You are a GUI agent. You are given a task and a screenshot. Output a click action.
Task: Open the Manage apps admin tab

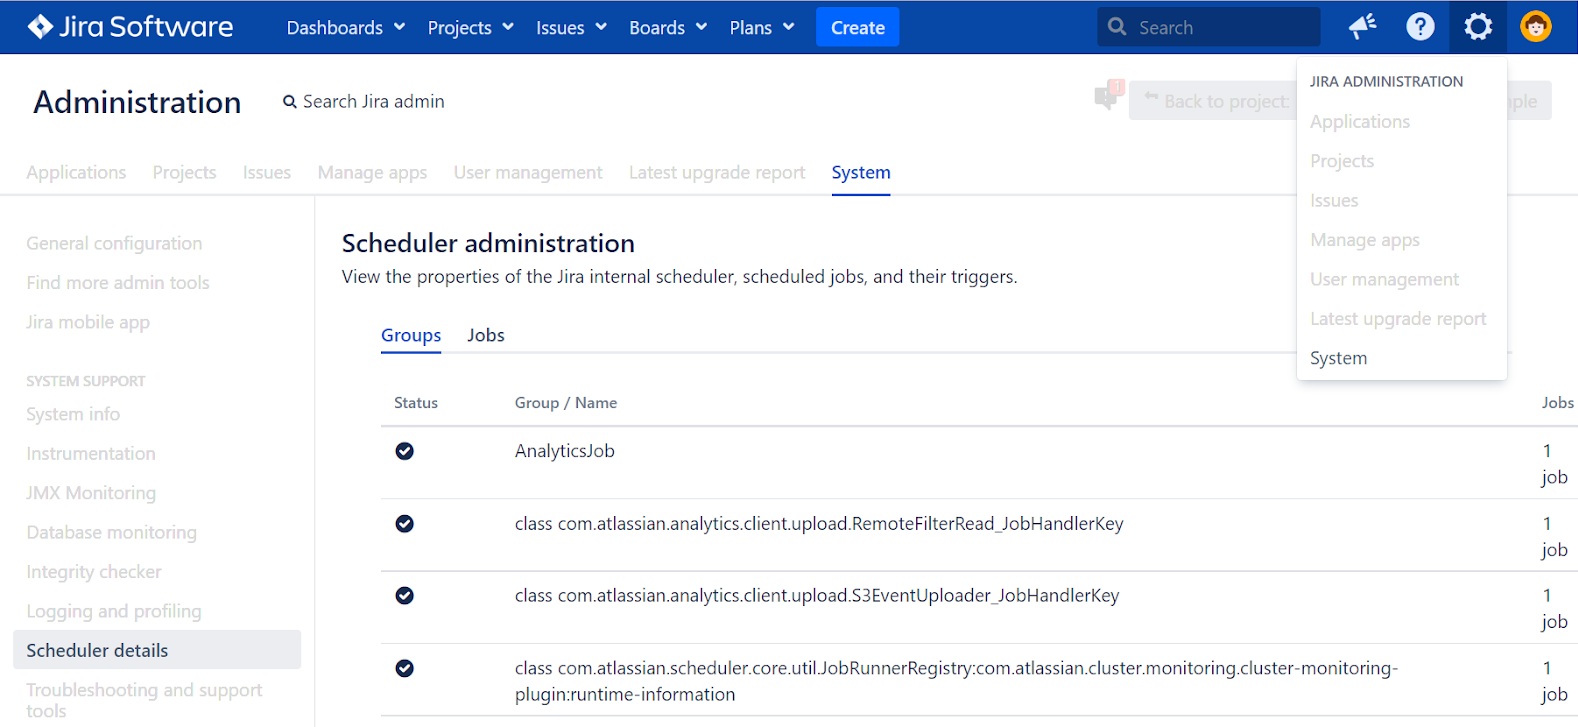click(x=372, y=172)
